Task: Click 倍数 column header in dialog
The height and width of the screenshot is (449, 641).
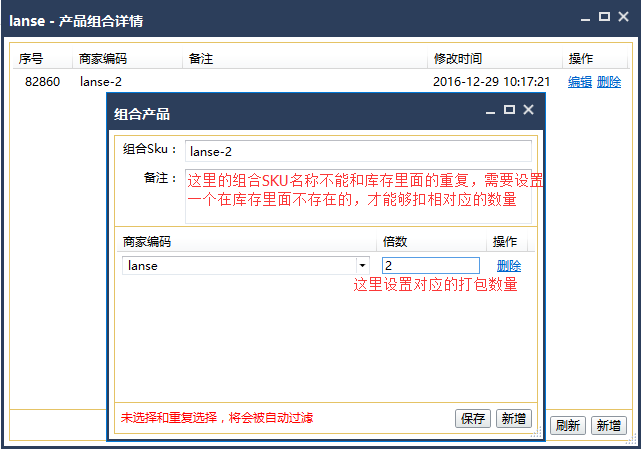Action: pos(431,242)
